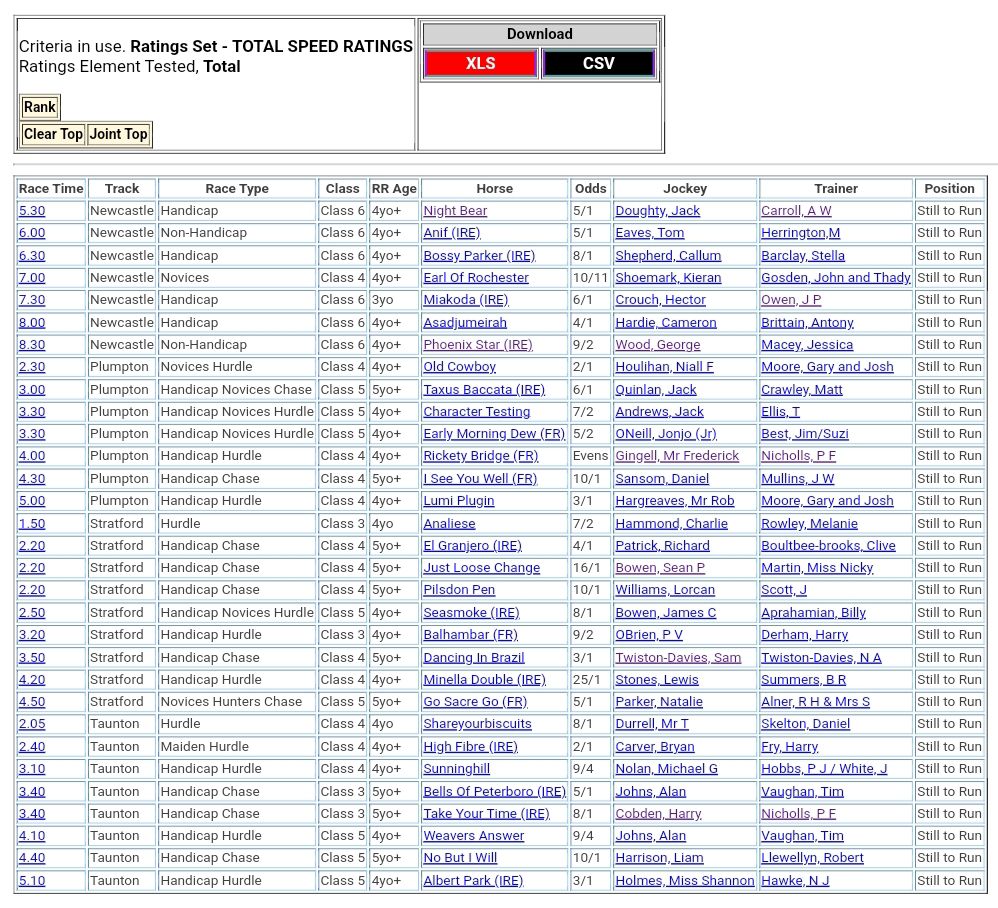998x908 pixels.
Task: Select horse Bells Of Peterboro (IRE)
Action: pyautogui.click(x=494, y=792)
